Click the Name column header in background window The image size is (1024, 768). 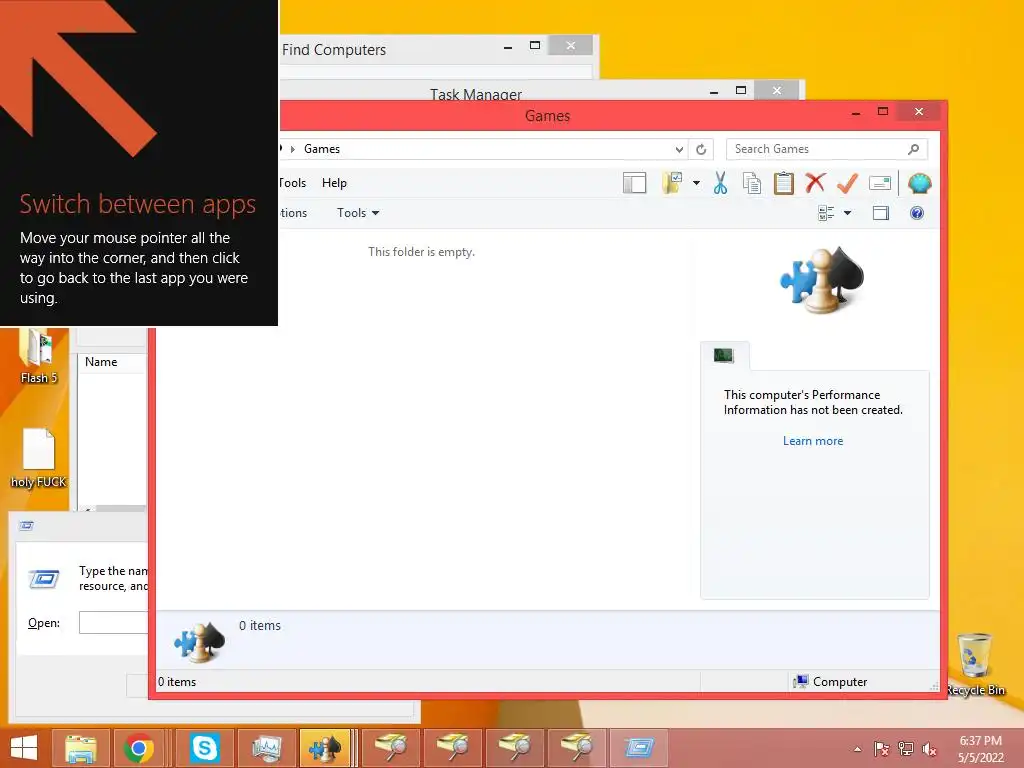coord(101,362)
